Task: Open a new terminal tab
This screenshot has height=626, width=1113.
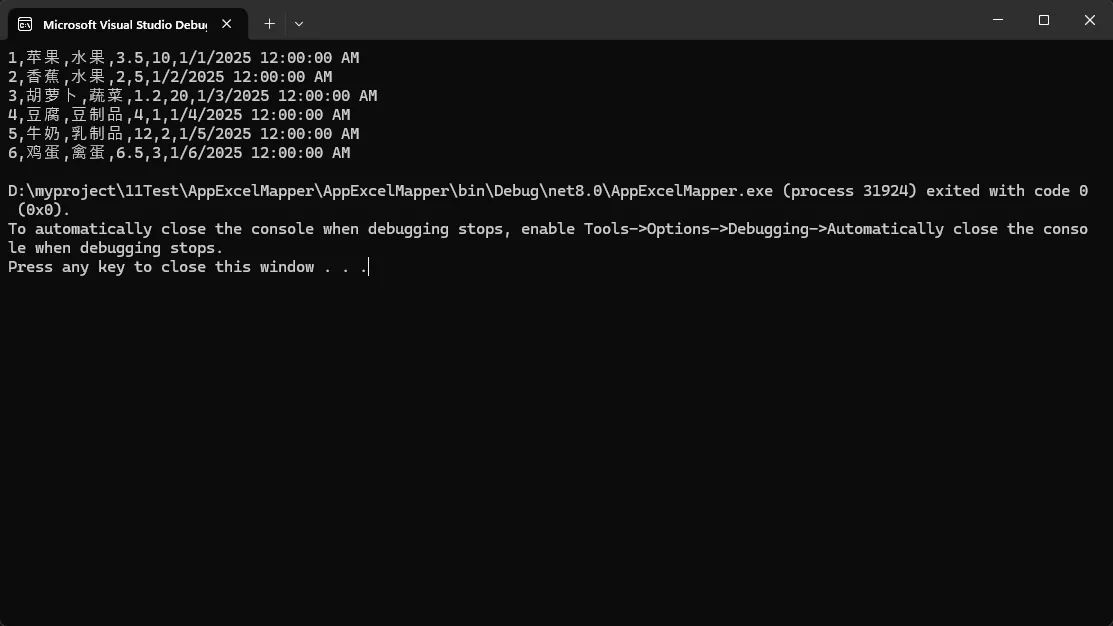Action: [x=269, y=23]
